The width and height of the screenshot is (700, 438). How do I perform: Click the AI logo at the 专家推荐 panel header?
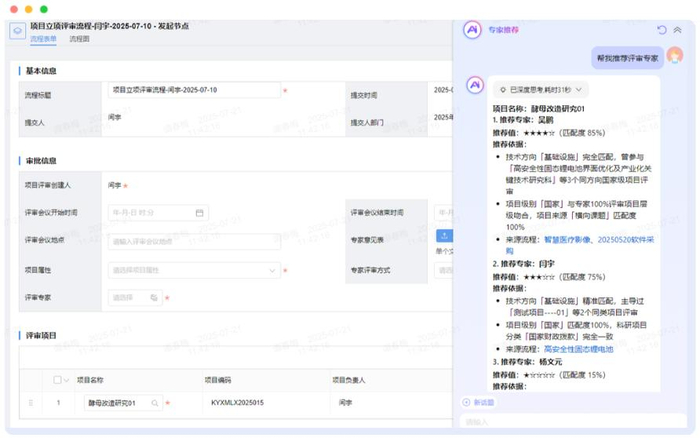472,30
